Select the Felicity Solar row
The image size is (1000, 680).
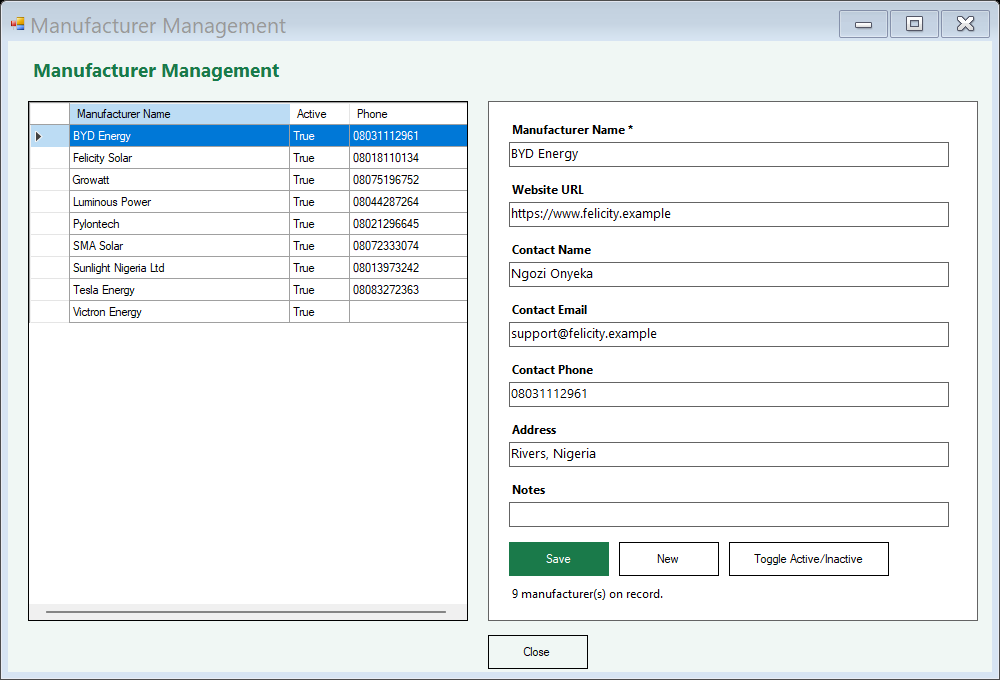(x=249, y=158)
